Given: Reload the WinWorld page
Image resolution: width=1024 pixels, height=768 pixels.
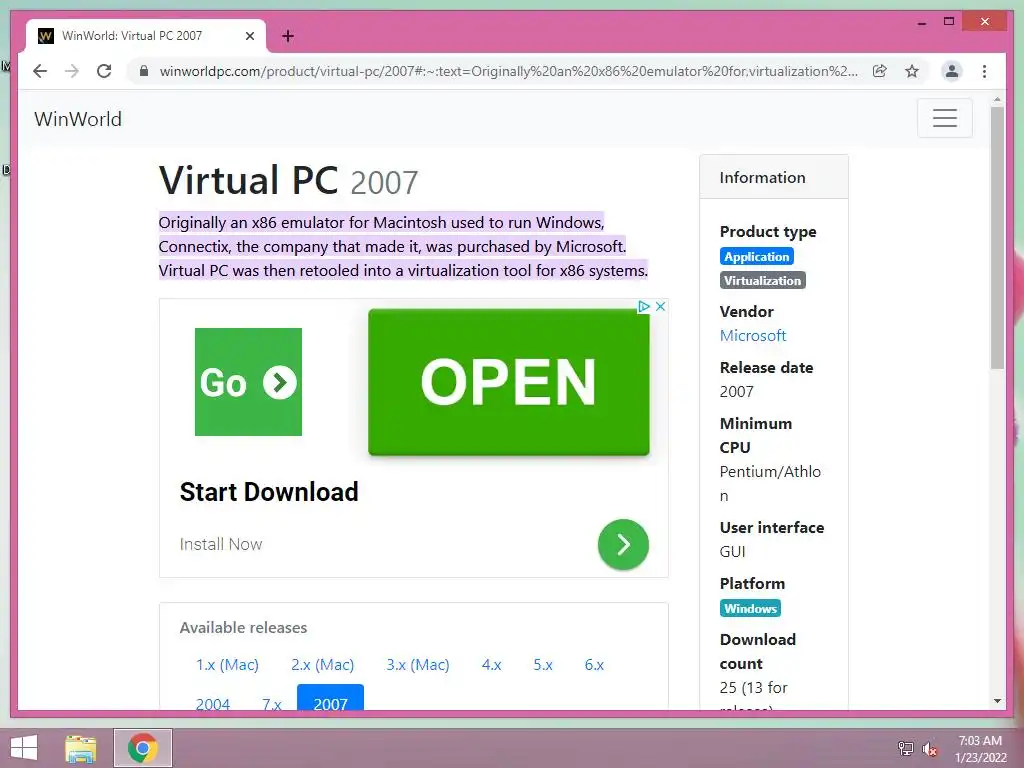Looking at the screenshot, I should pos(104,71).
